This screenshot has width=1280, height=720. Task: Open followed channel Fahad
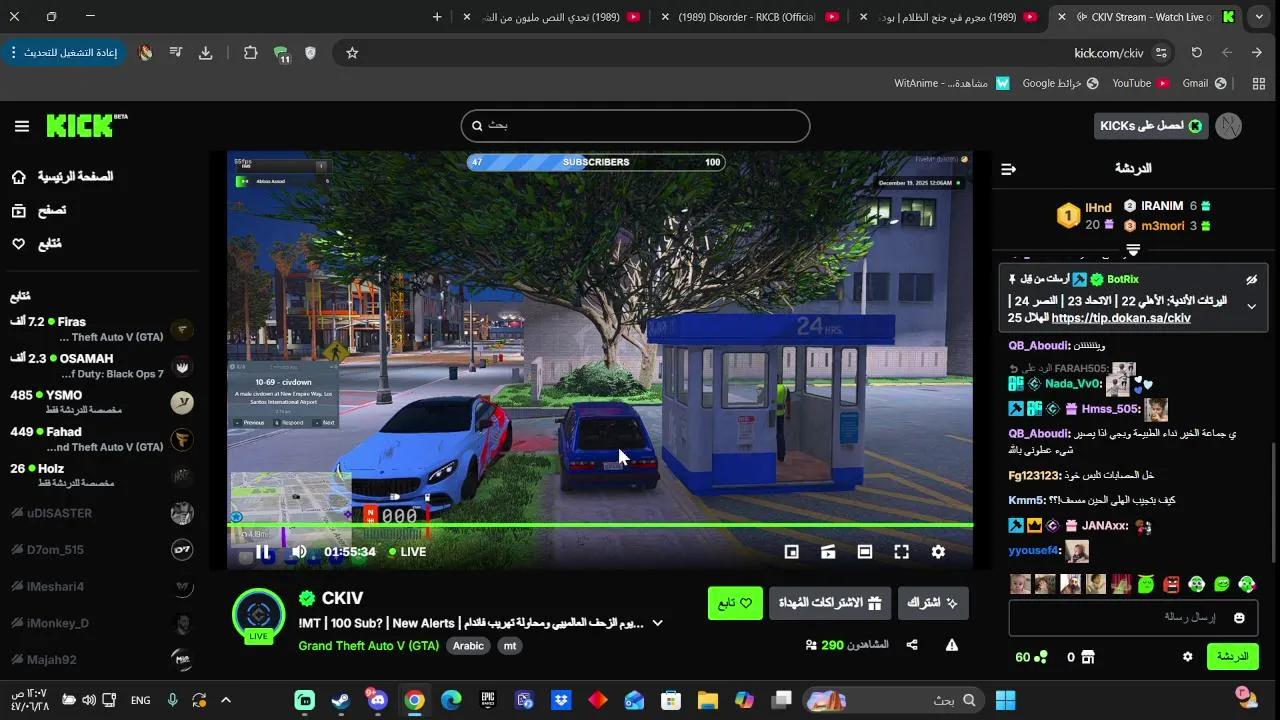pyautogui.click(x=101, y=439)
